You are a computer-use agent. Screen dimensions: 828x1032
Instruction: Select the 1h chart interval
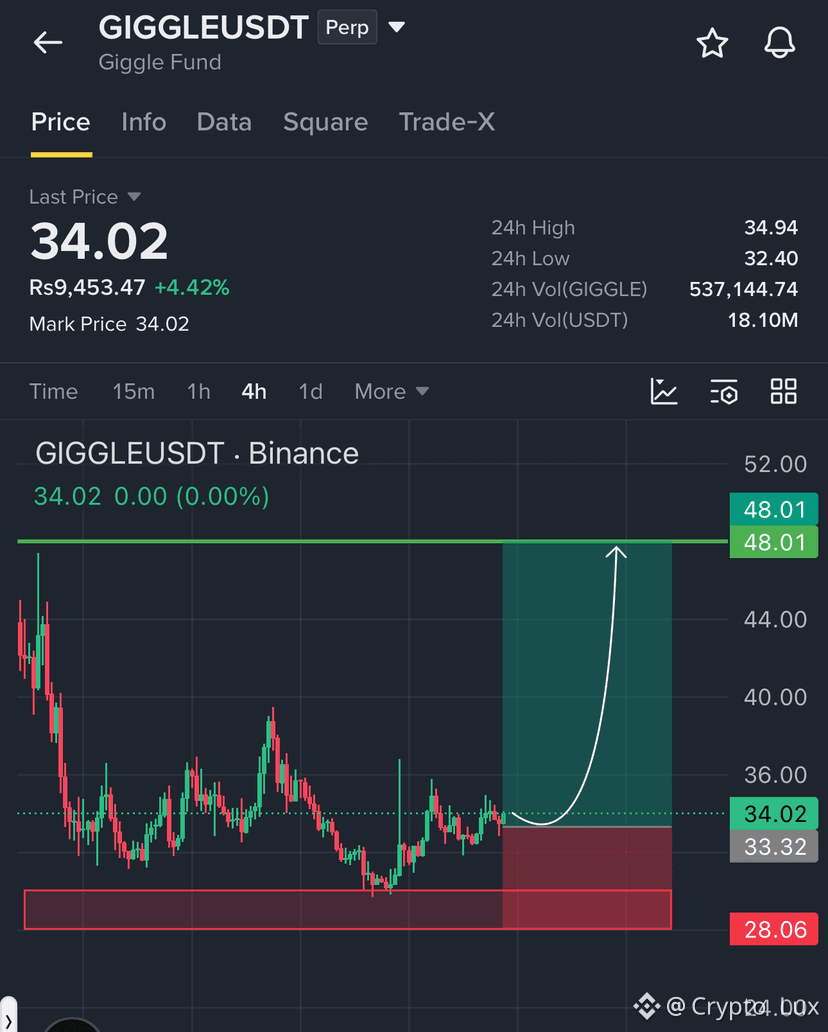click(x=199, y=392)
